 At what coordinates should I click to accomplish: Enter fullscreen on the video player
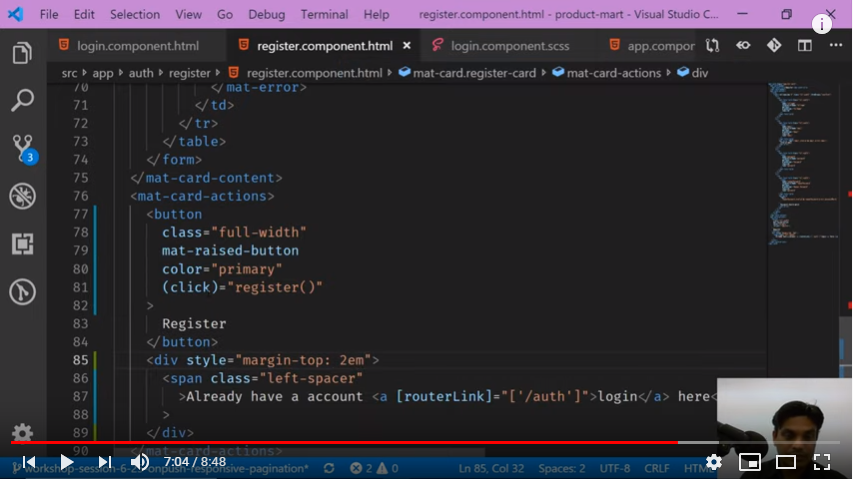822,462
